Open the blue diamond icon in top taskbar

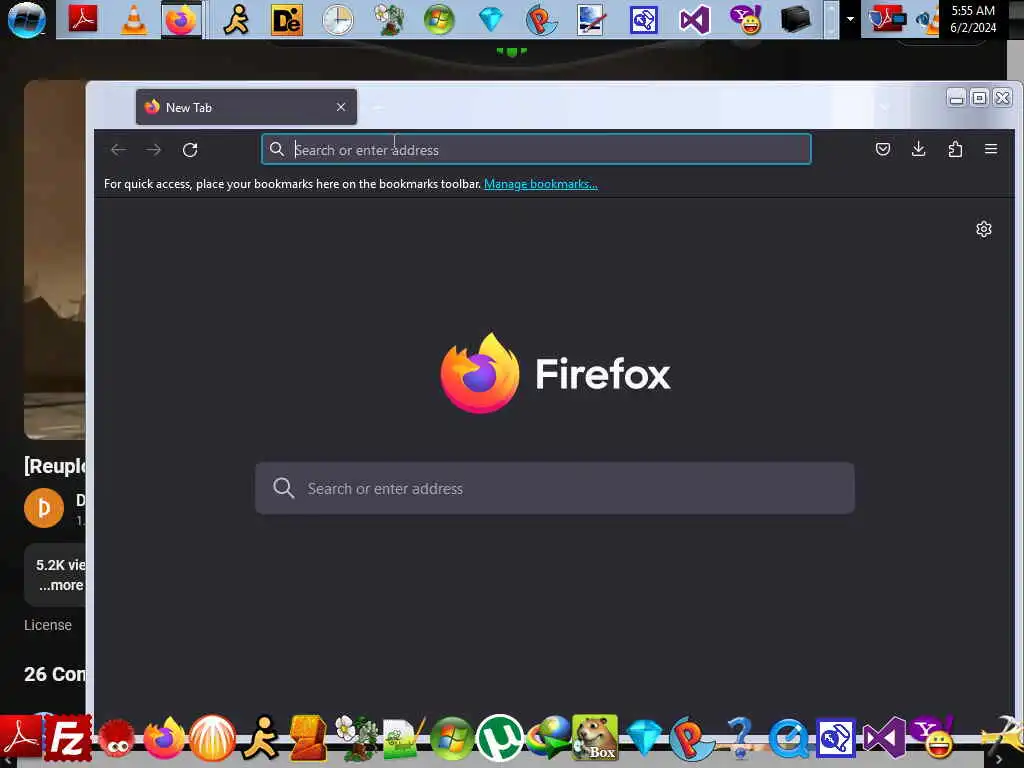pos(490,20)
